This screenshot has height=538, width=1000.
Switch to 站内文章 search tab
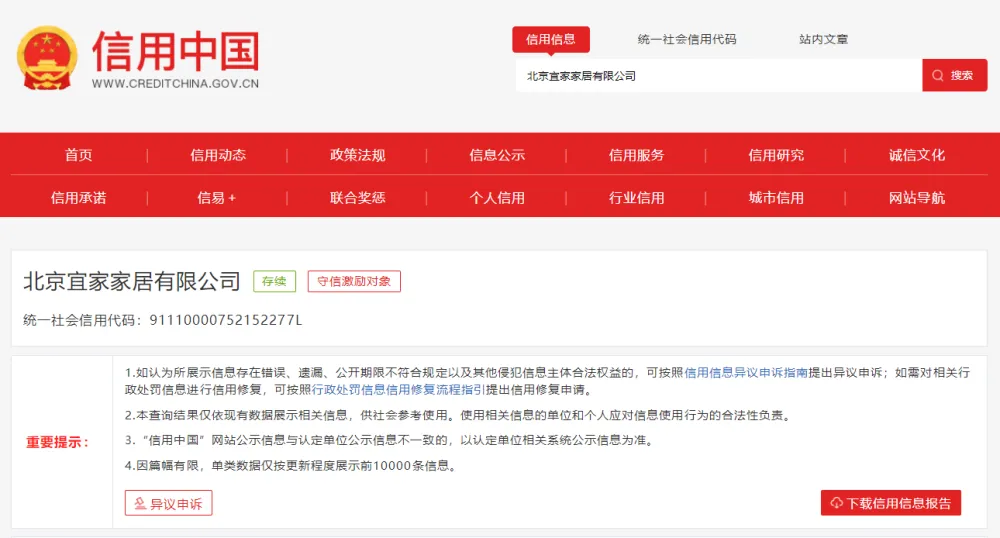point(823,39)
